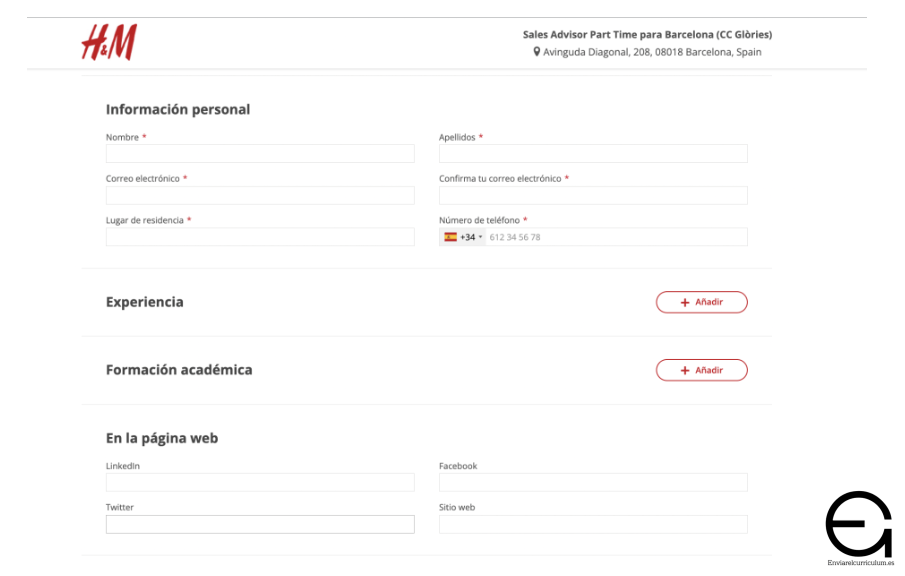Click the Sales Advisor job title

pyautogui.click(x=647, y=34)
